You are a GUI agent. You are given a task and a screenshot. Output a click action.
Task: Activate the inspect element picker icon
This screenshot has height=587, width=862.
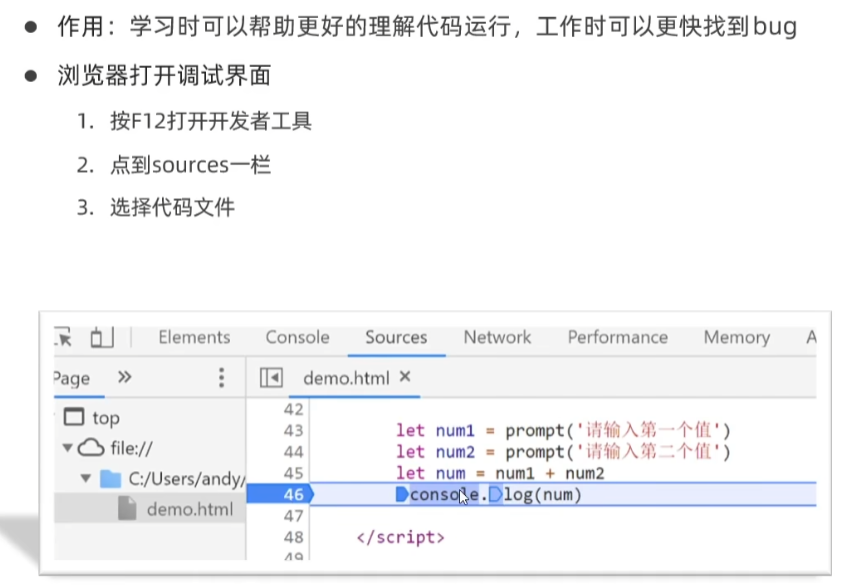click(x=64, y=337)
